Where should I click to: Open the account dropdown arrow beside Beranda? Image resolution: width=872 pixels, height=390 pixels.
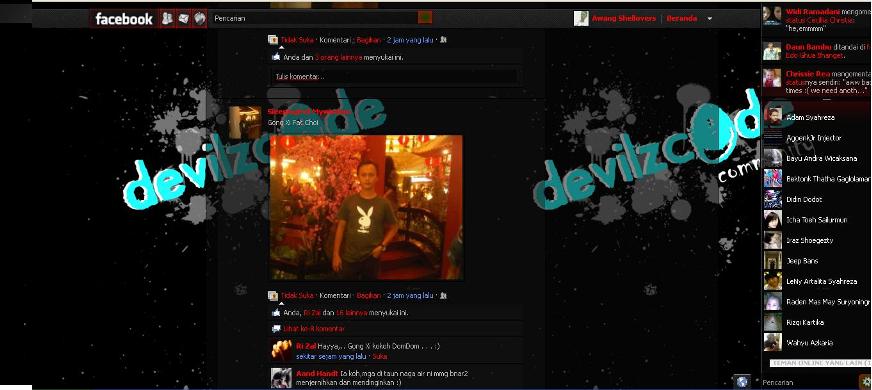710,18
